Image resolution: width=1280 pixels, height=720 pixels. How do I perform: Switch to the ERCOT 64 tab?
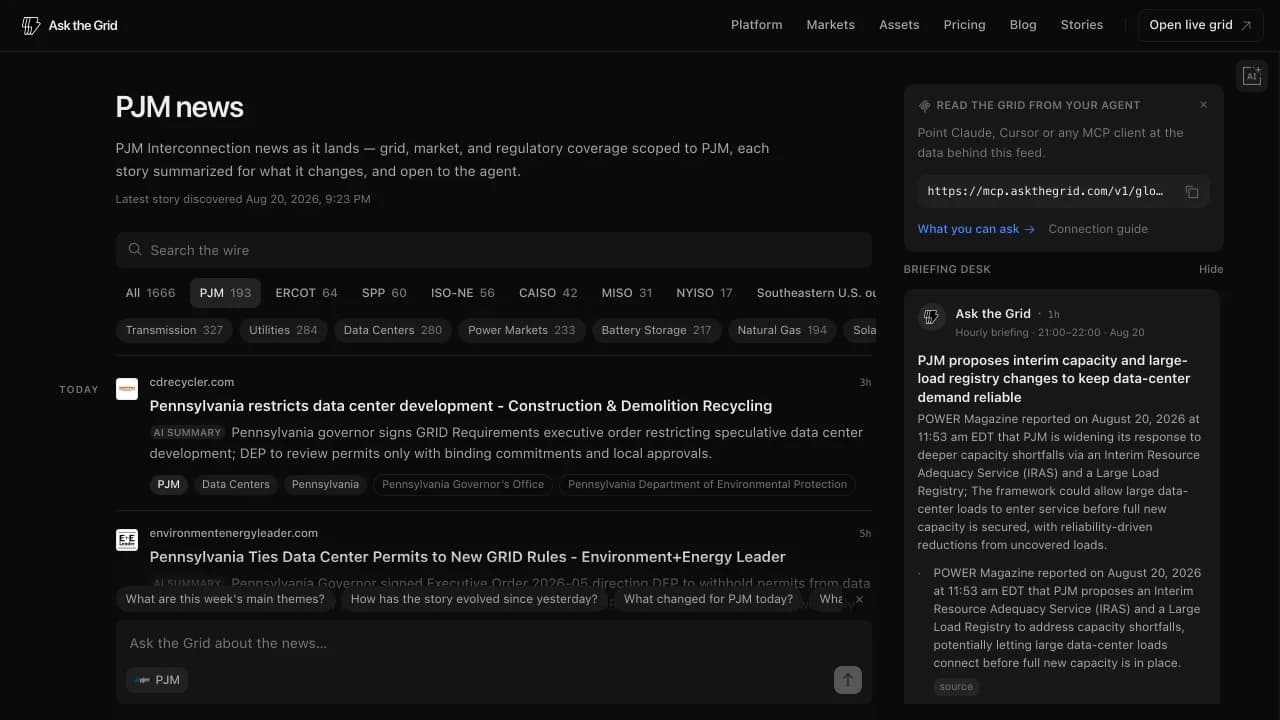306,293
